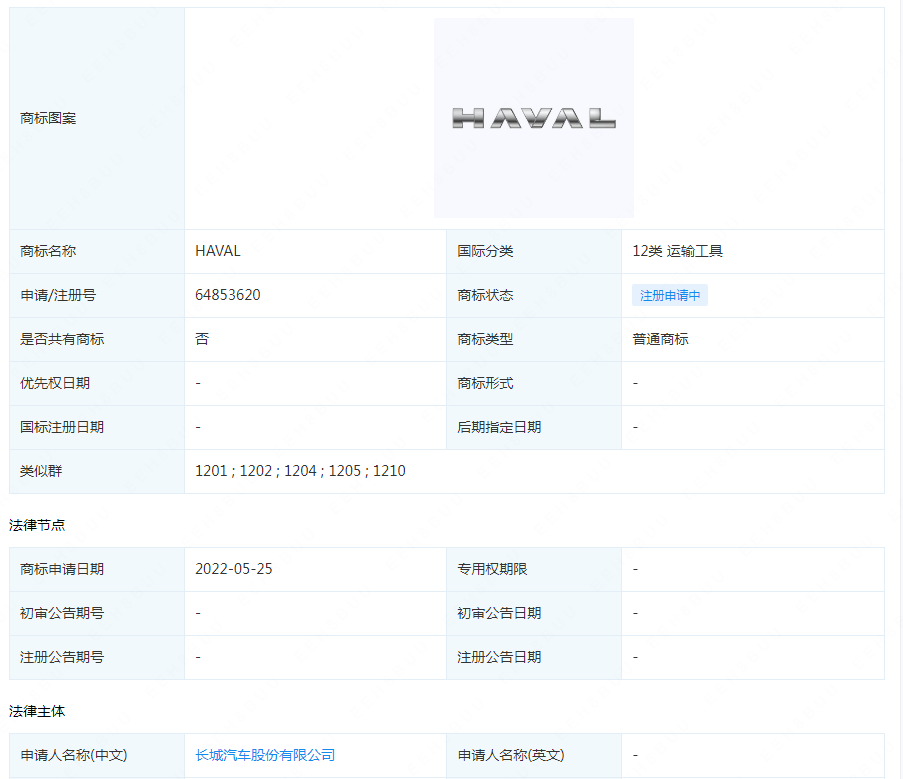Click the 是否共有商标 value 否

[x=202, y=339]
